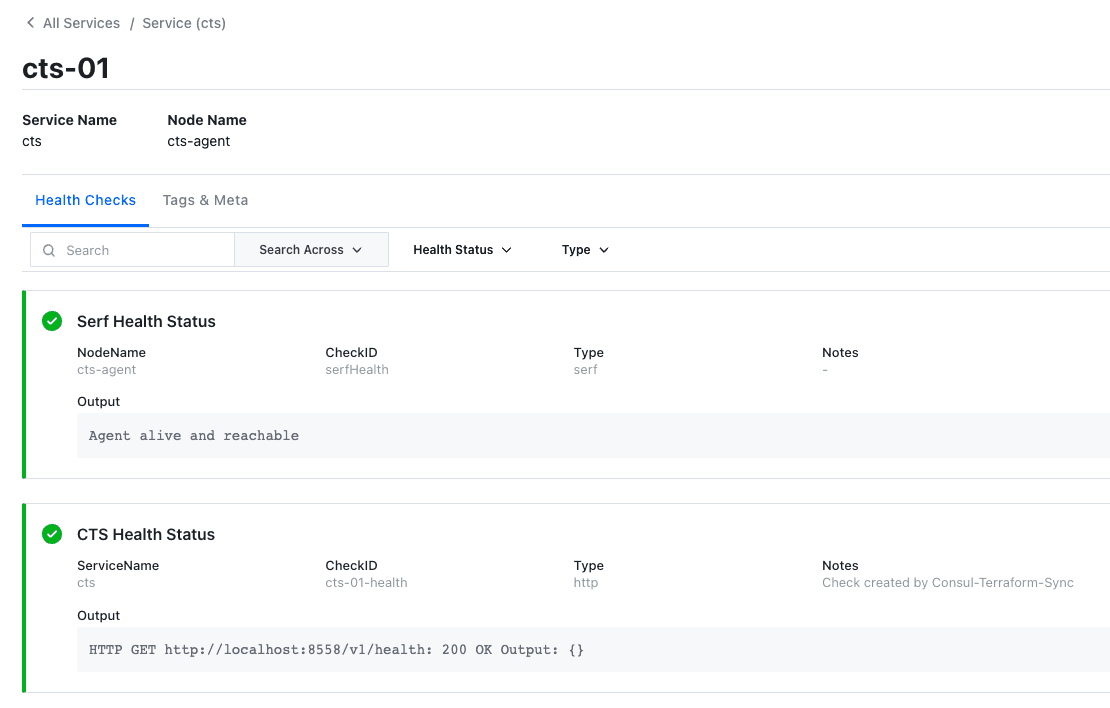Click the green passing icon for CTS Health Status
Viewport: 1110px width, 708px height.
point(52,534)
